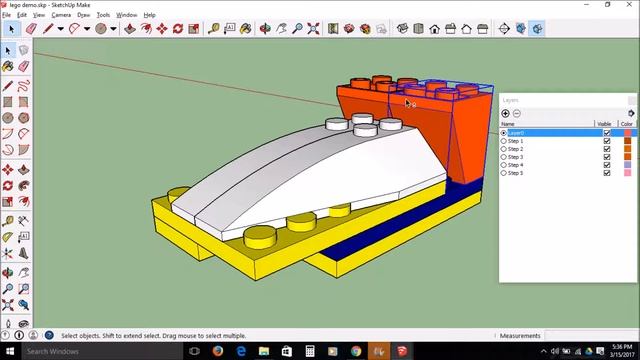Viewport: 640px width, 360px height.
Task: Select the Section Plane tool
Action: click(x=504, y=29)
